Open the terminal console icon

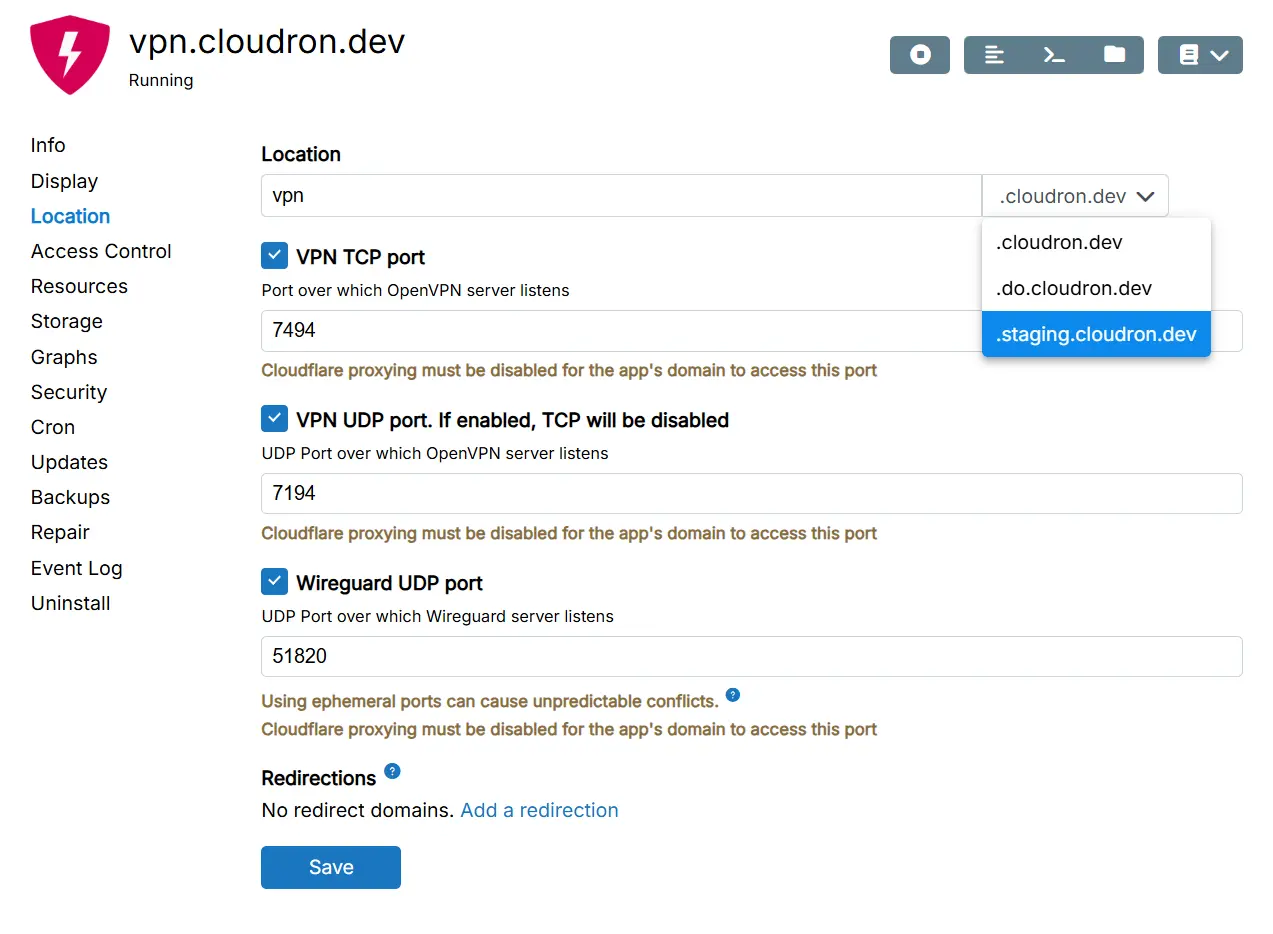[x=1054, y=55]
